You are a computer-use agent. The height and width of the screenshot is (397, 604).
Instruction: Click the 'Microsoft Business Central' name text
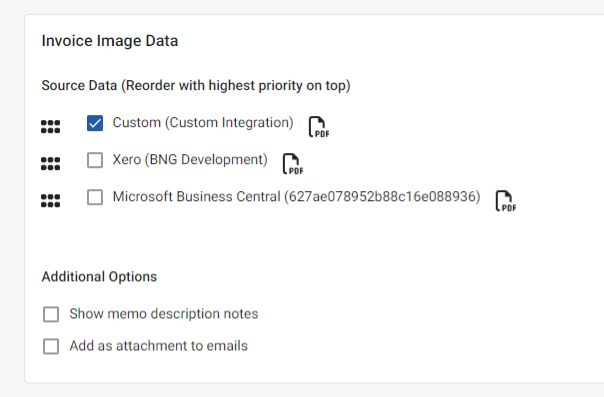click(x=196, y=197)
